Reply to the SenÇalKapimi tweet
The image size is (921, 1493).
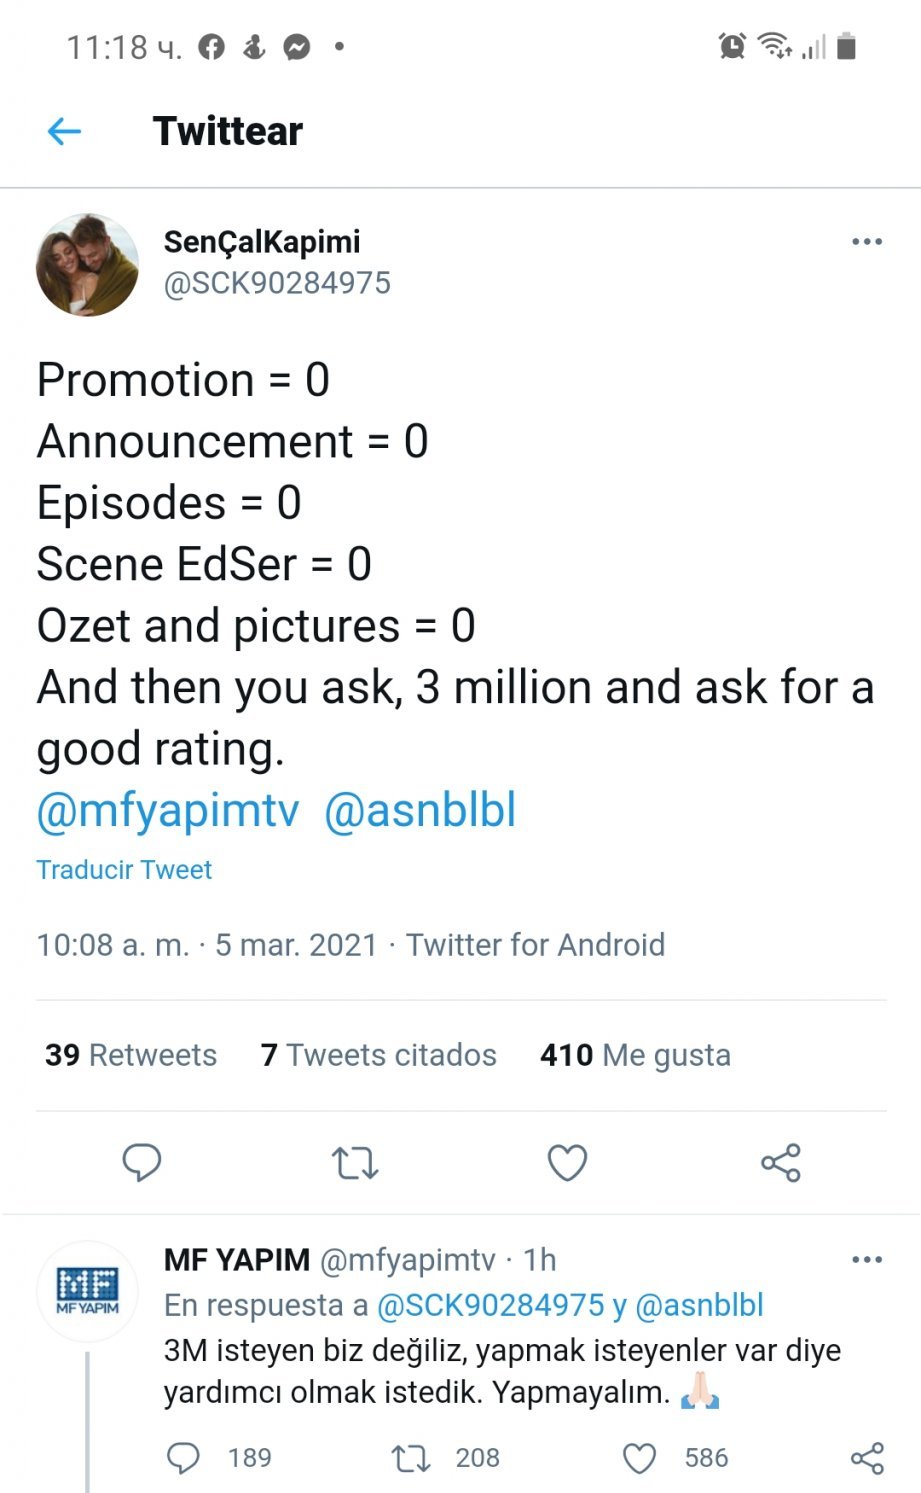pyautogui.click(x=142, y=1162)
